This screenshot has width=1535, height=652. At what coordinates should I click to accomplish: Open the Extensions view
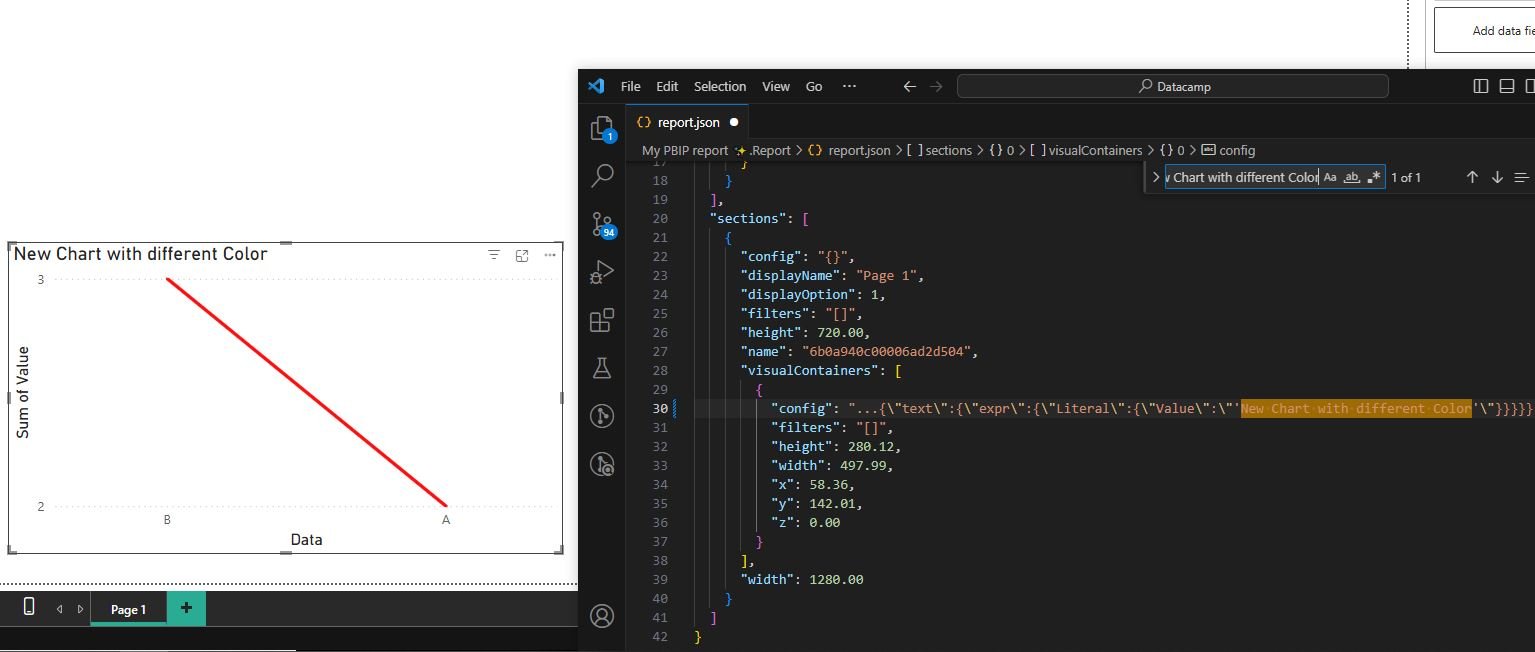(602, 320)
